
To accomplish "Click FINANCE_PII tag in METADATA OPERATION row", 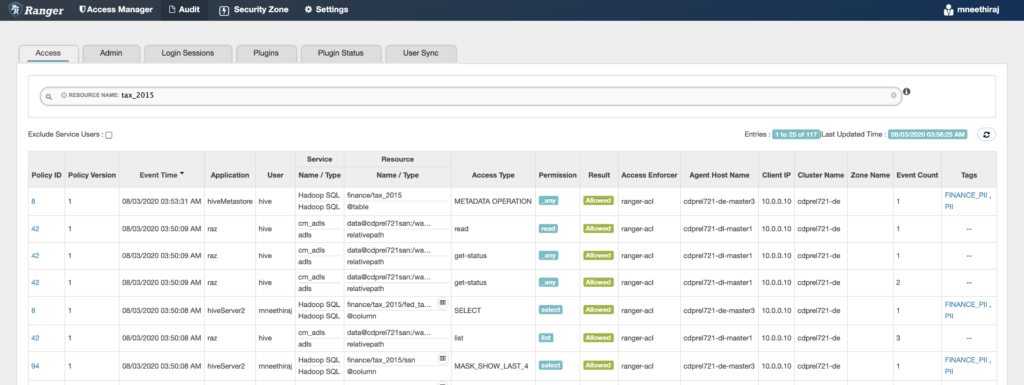I will pyautogui.click(x=967, y=195).
